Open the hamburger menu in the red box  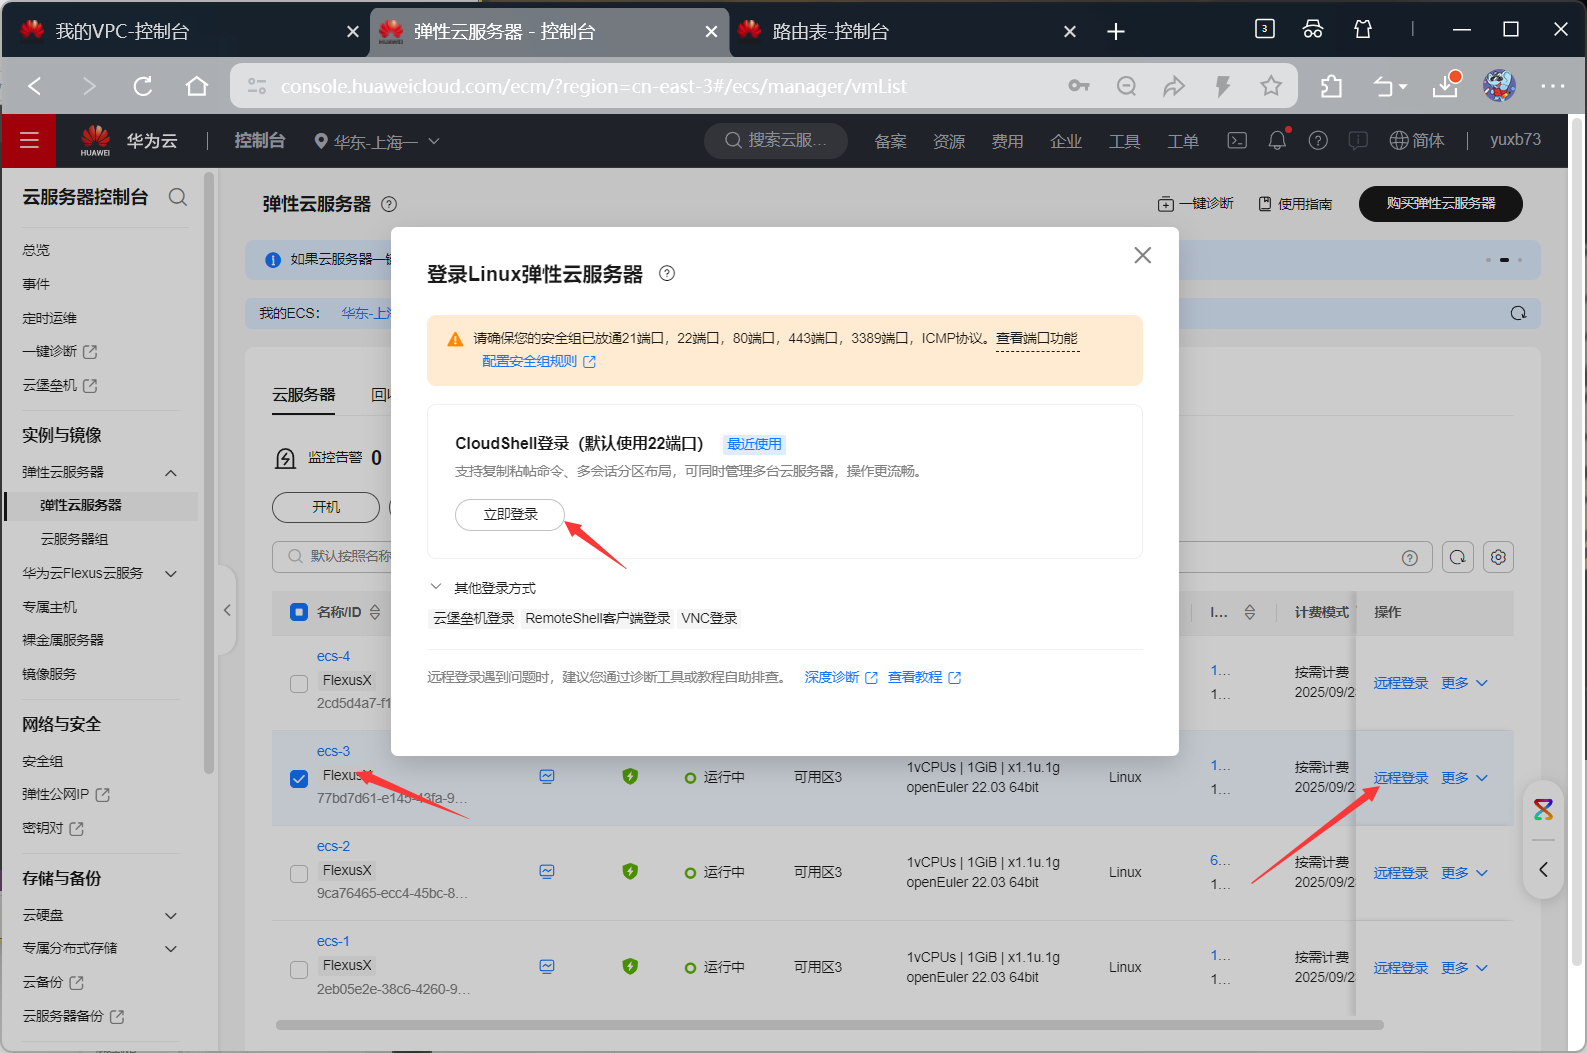(x=29, y=141)
